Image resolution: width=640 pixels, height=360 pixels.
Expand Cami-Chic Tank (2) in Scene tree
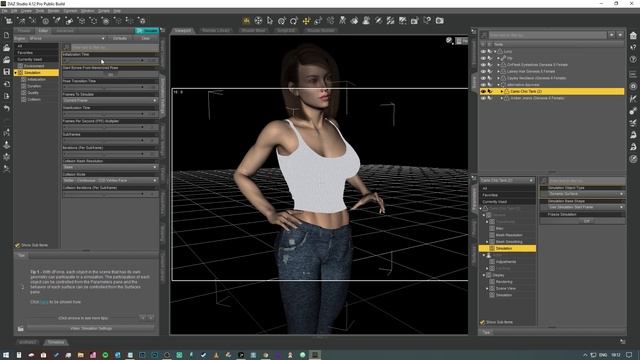[502, 91]
